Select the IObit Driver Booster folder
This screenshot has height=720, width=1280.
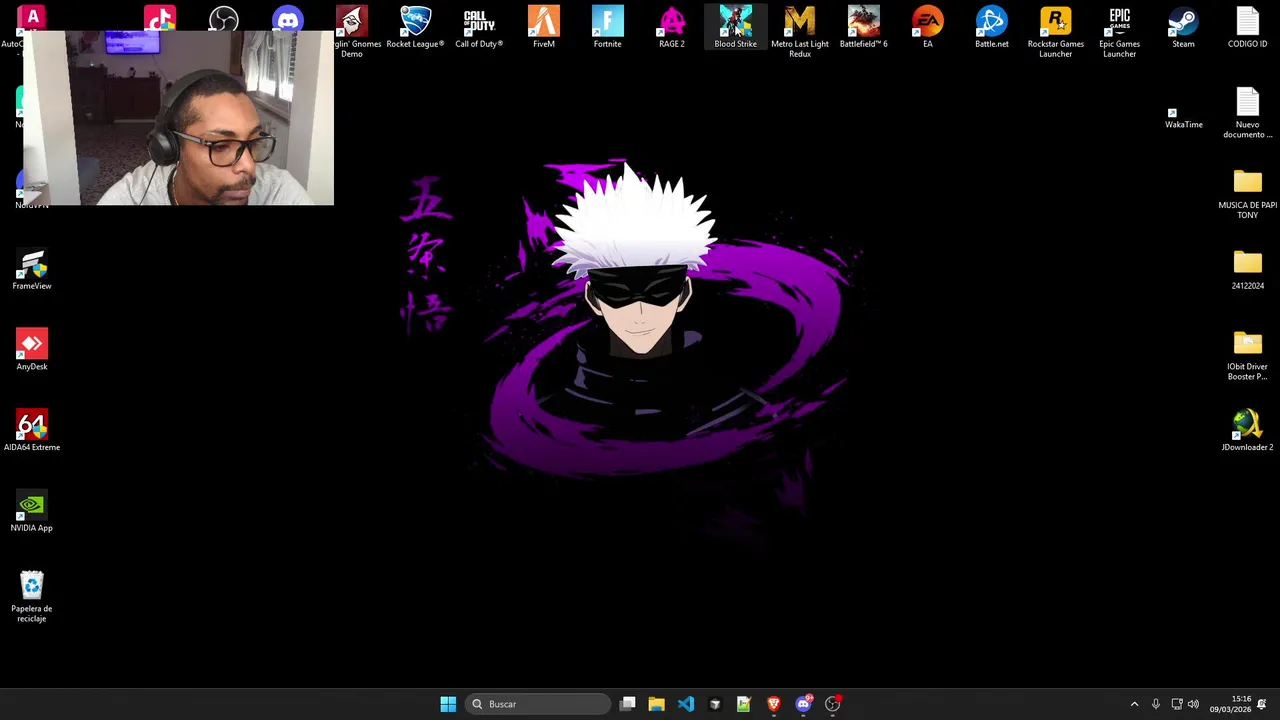point(1248,356)
